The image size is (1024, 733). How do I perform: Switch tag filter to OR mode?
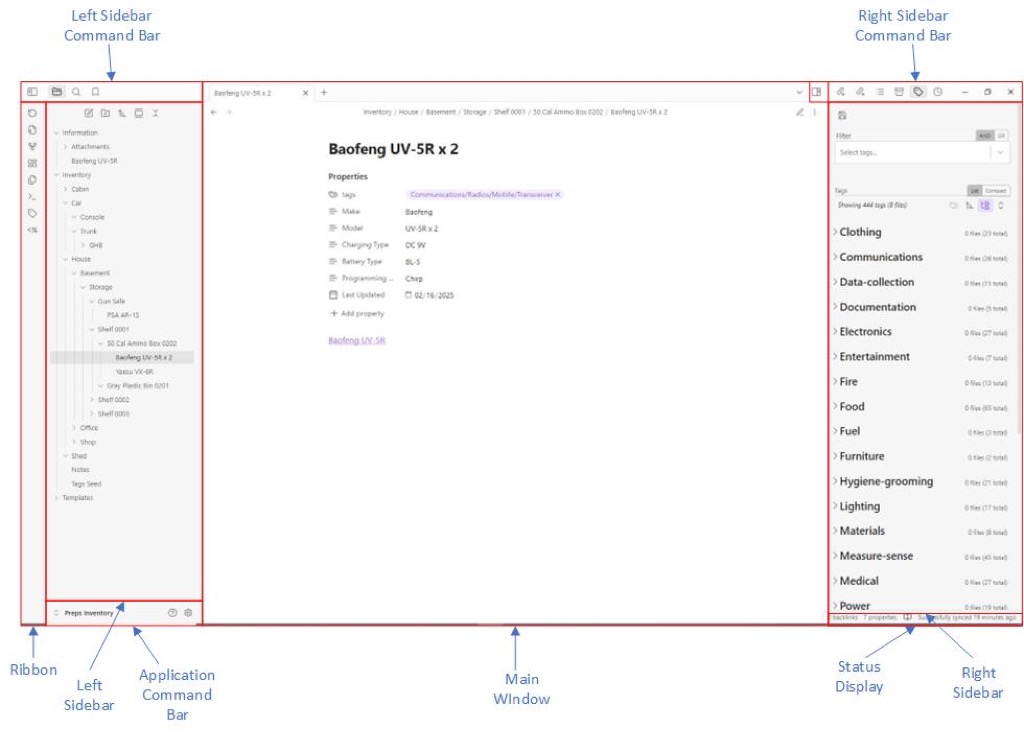pos(1002,135)
